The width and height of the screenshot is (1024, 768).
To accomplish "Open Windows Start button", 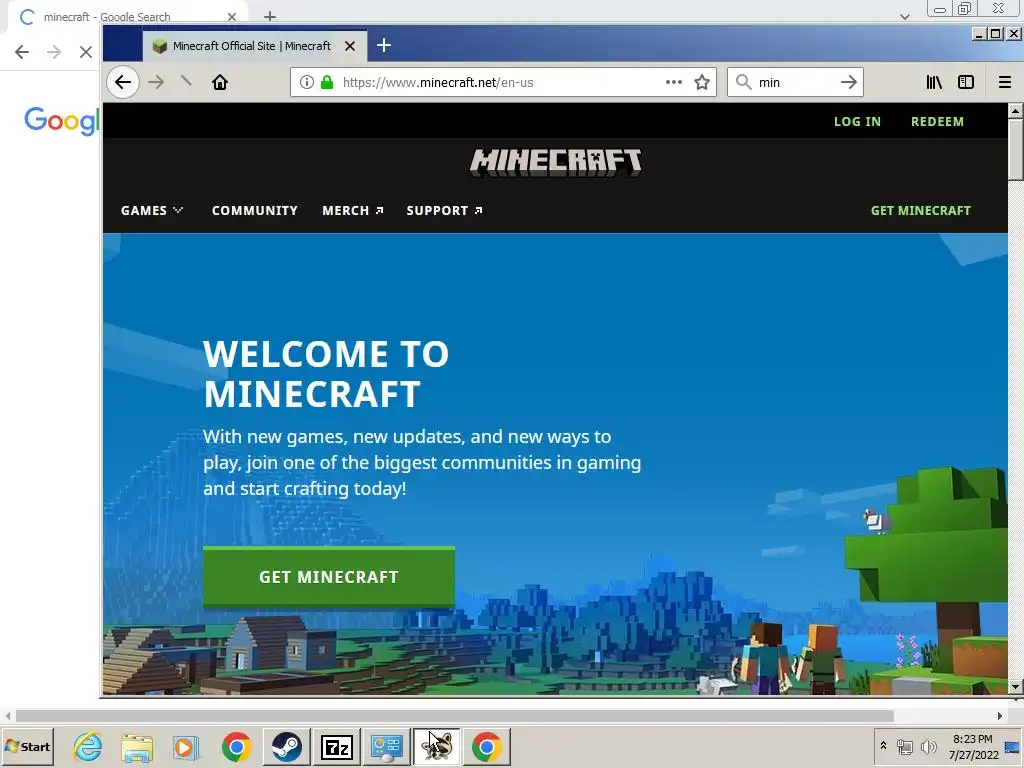I will tap(27, 746).
